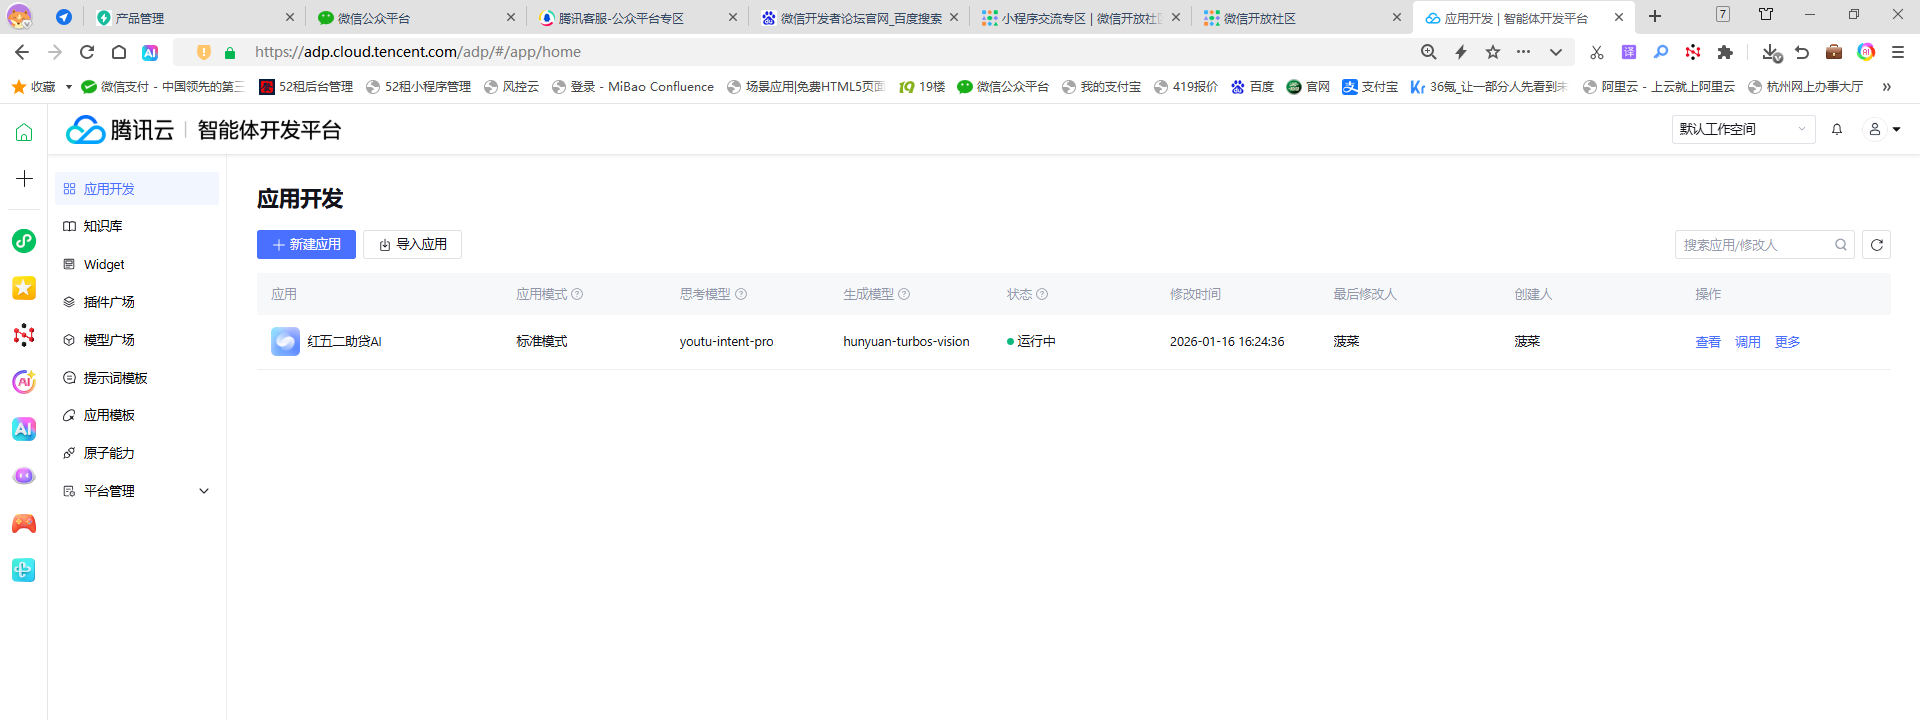
Task: Click 调用 for 红五二助贷AI
Action: pos(1748,342)
